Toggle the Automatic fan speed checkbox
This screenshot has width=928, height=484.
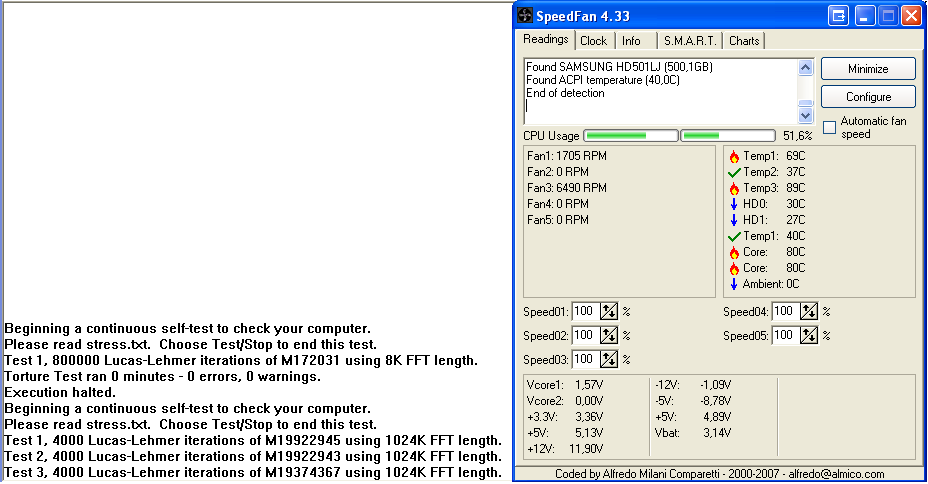[830, 127]
